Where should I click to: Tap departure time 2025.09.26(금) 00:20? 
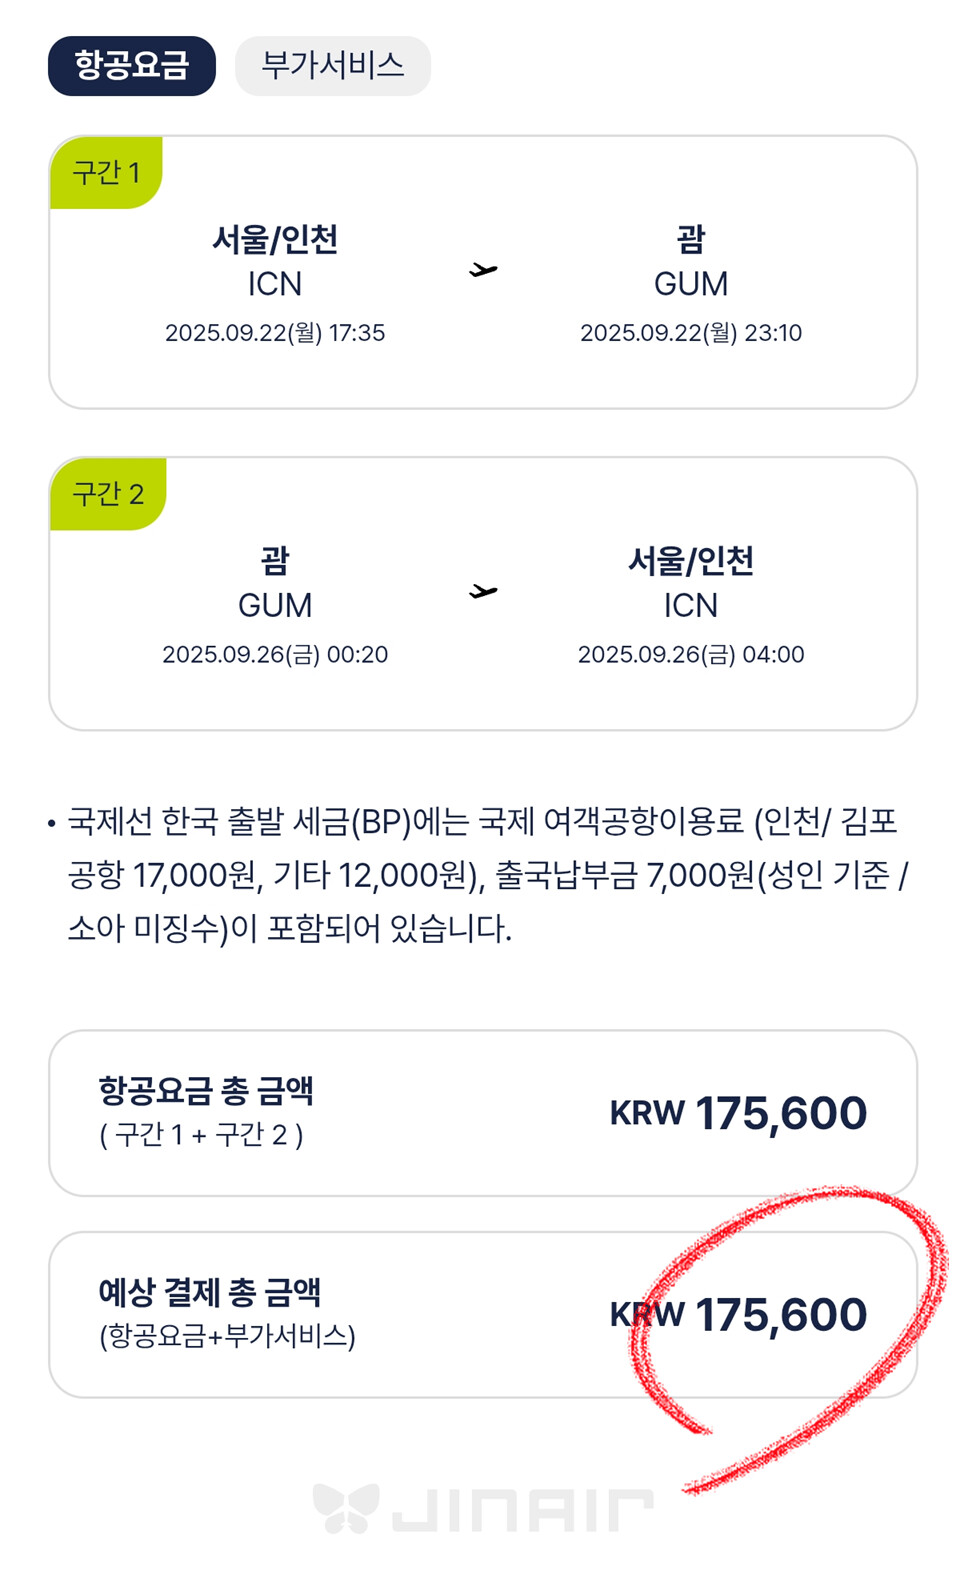point(275,655)
